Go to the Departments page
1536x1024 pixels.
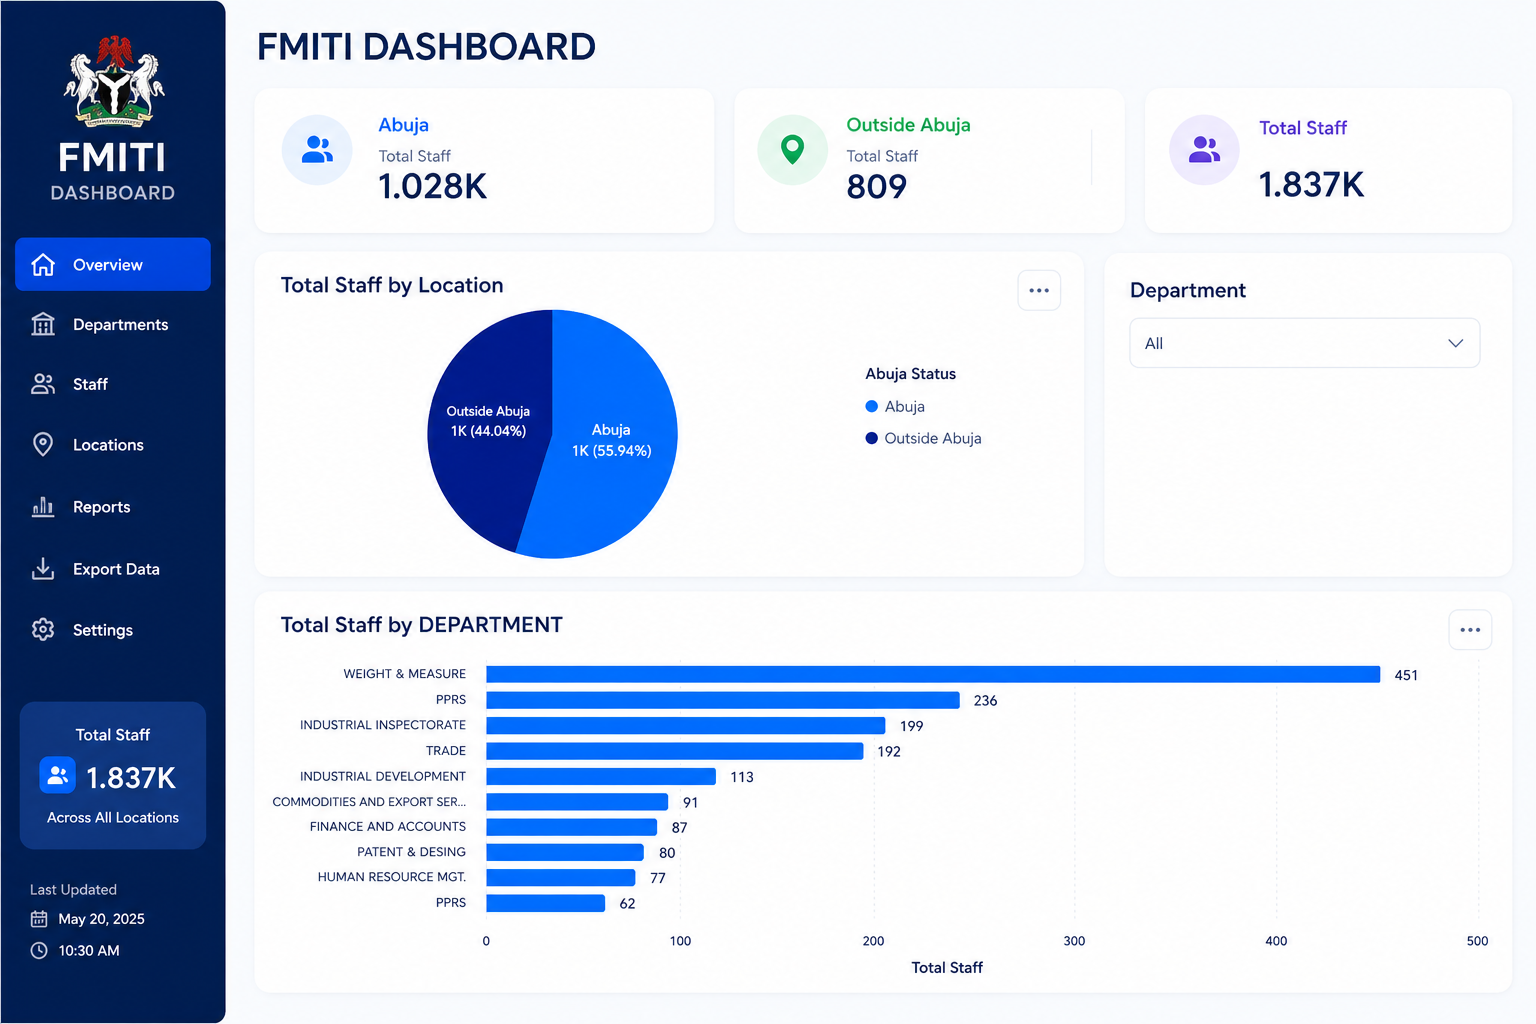[x=113, y=324]
